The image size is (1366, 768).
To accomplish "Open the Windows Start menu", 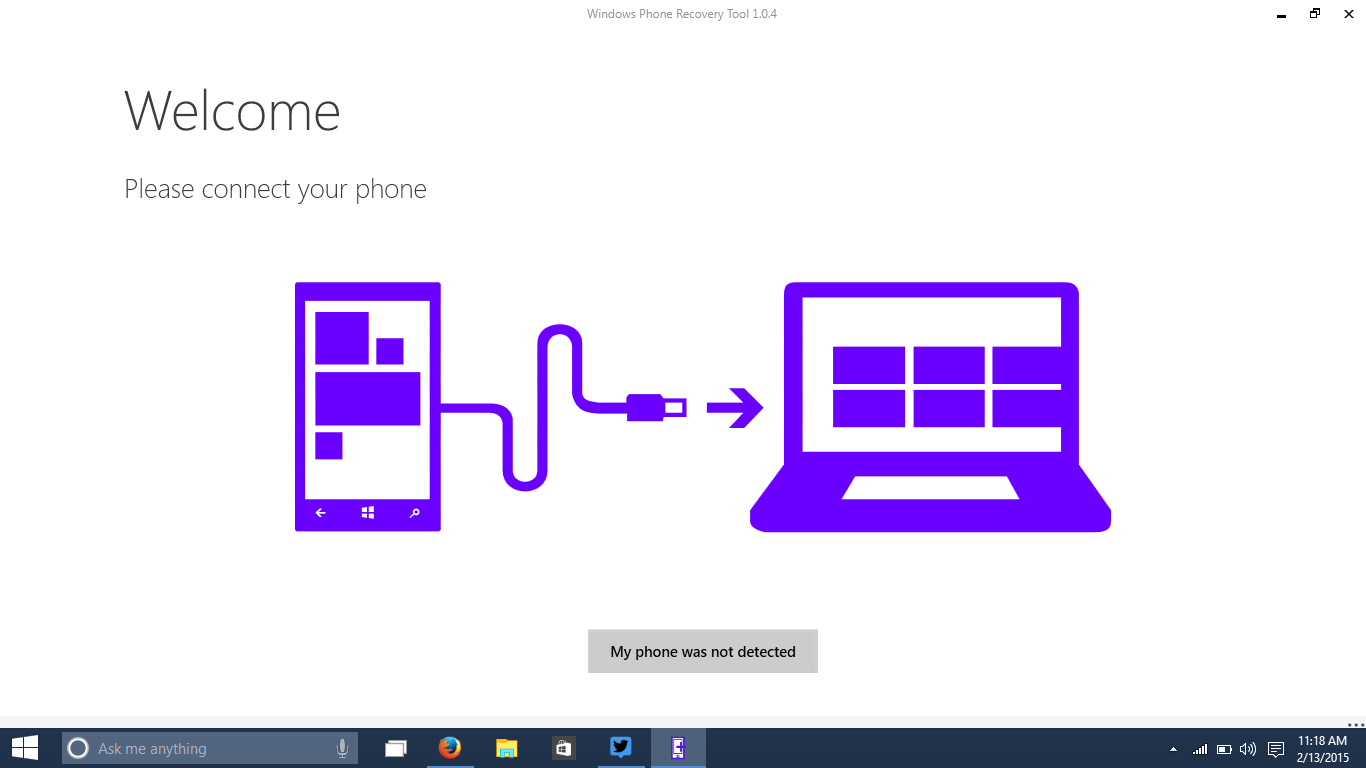I will 25,748.
